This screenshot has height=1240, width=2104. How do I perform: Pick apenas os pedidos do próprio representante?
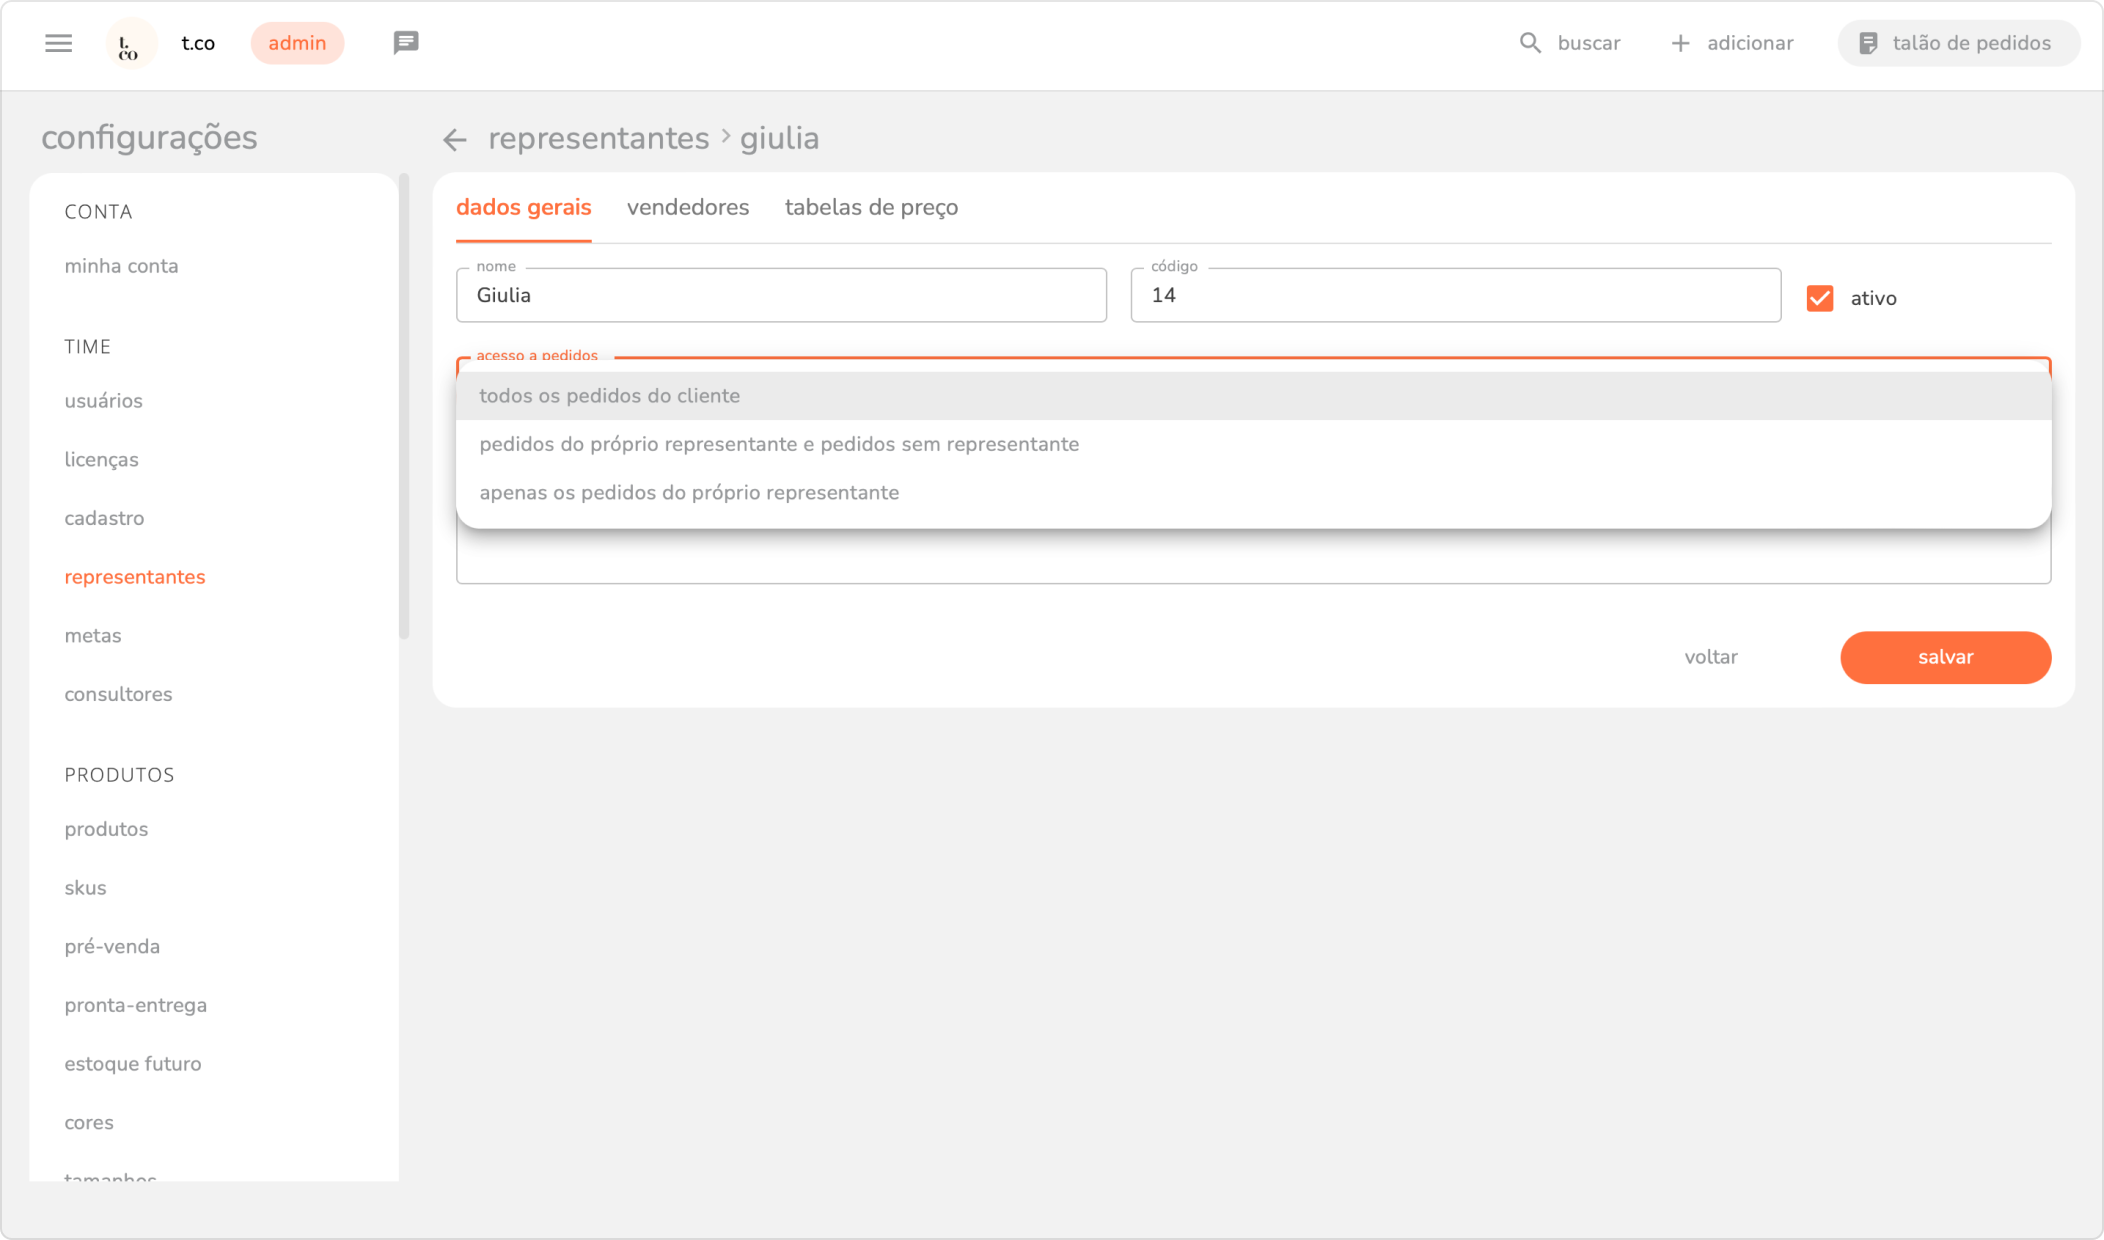click(689, 493)
